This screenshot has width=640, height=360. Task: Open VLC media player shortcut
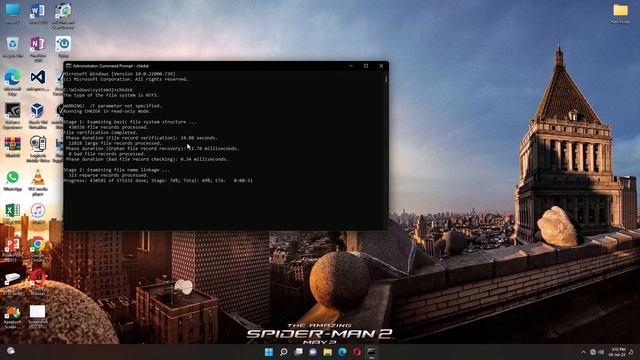point(38,182)
